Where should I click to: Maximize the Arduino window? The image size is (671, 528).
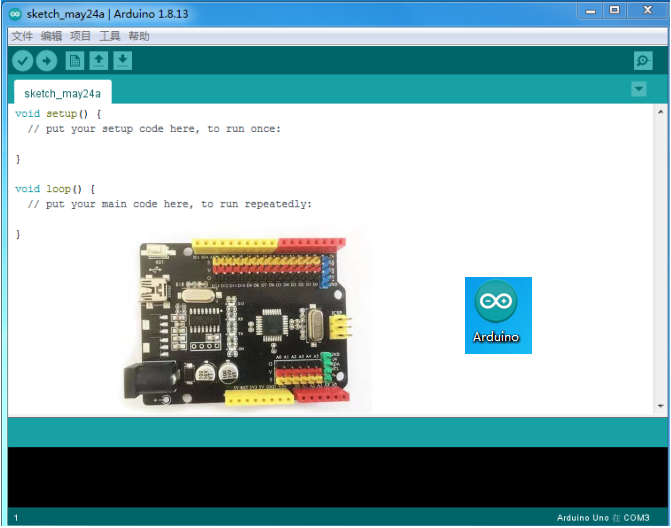pyautogui.click(x=615, y=10)
